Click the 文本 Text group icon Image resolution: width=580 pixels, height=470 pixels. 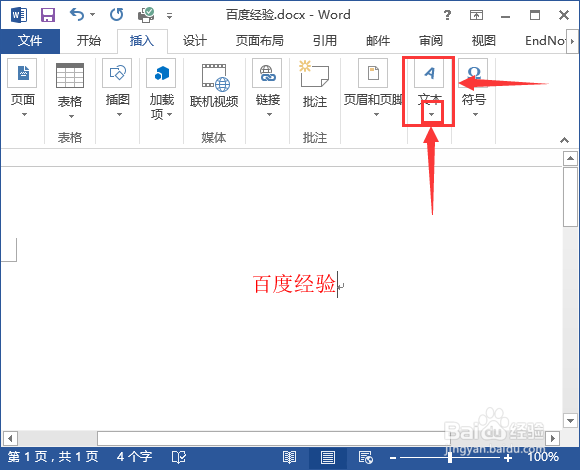point(429,73)
